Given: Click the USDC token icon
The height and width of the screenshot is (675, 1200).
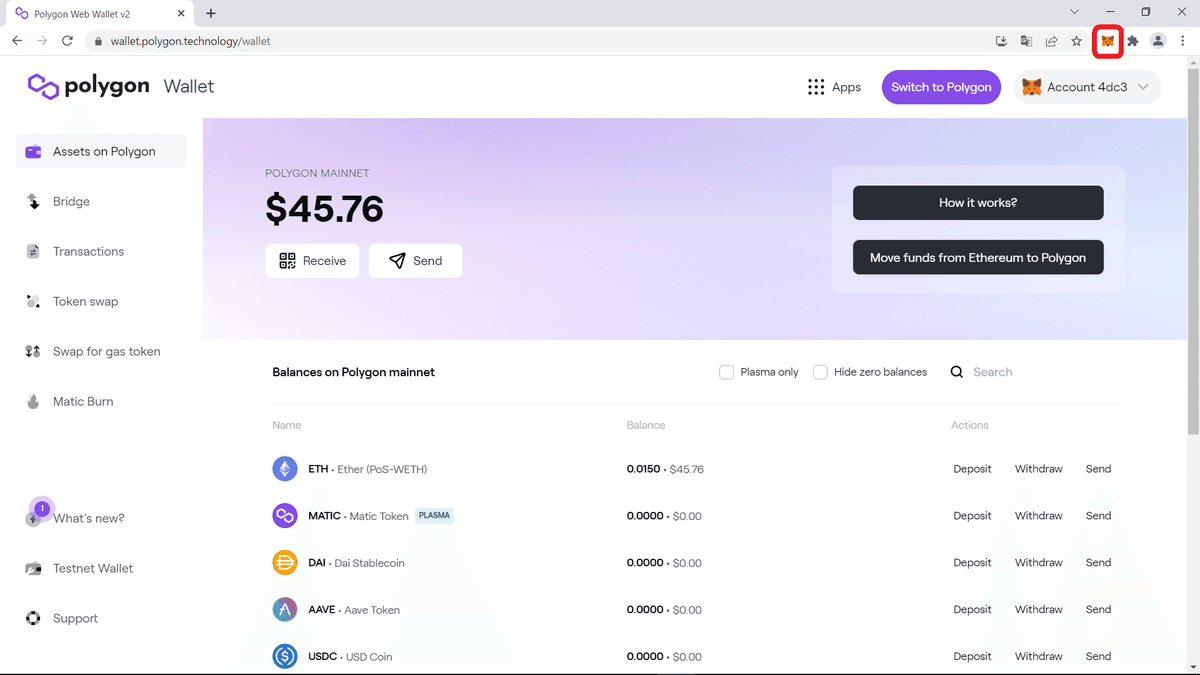Looking at the screenshot, I should (285, 656).
